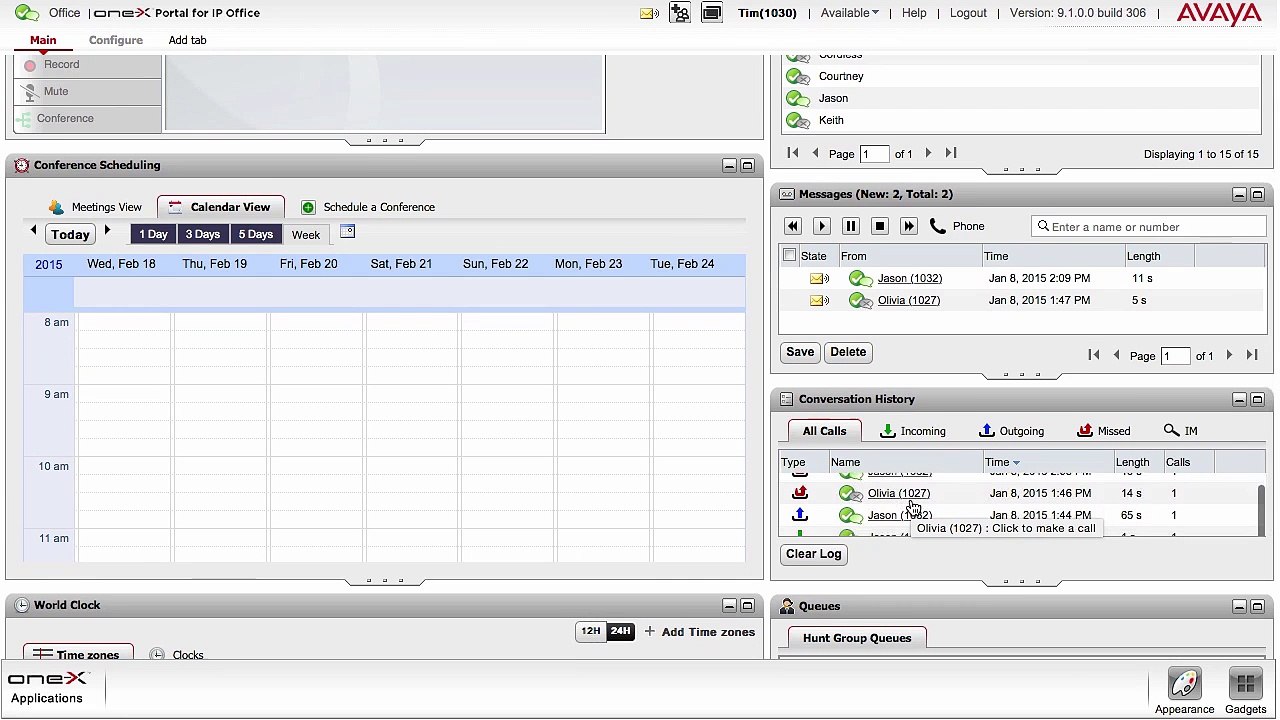Go to last messages page
The width and height of the screenshot is (1280, 720).
[1252, 355]
